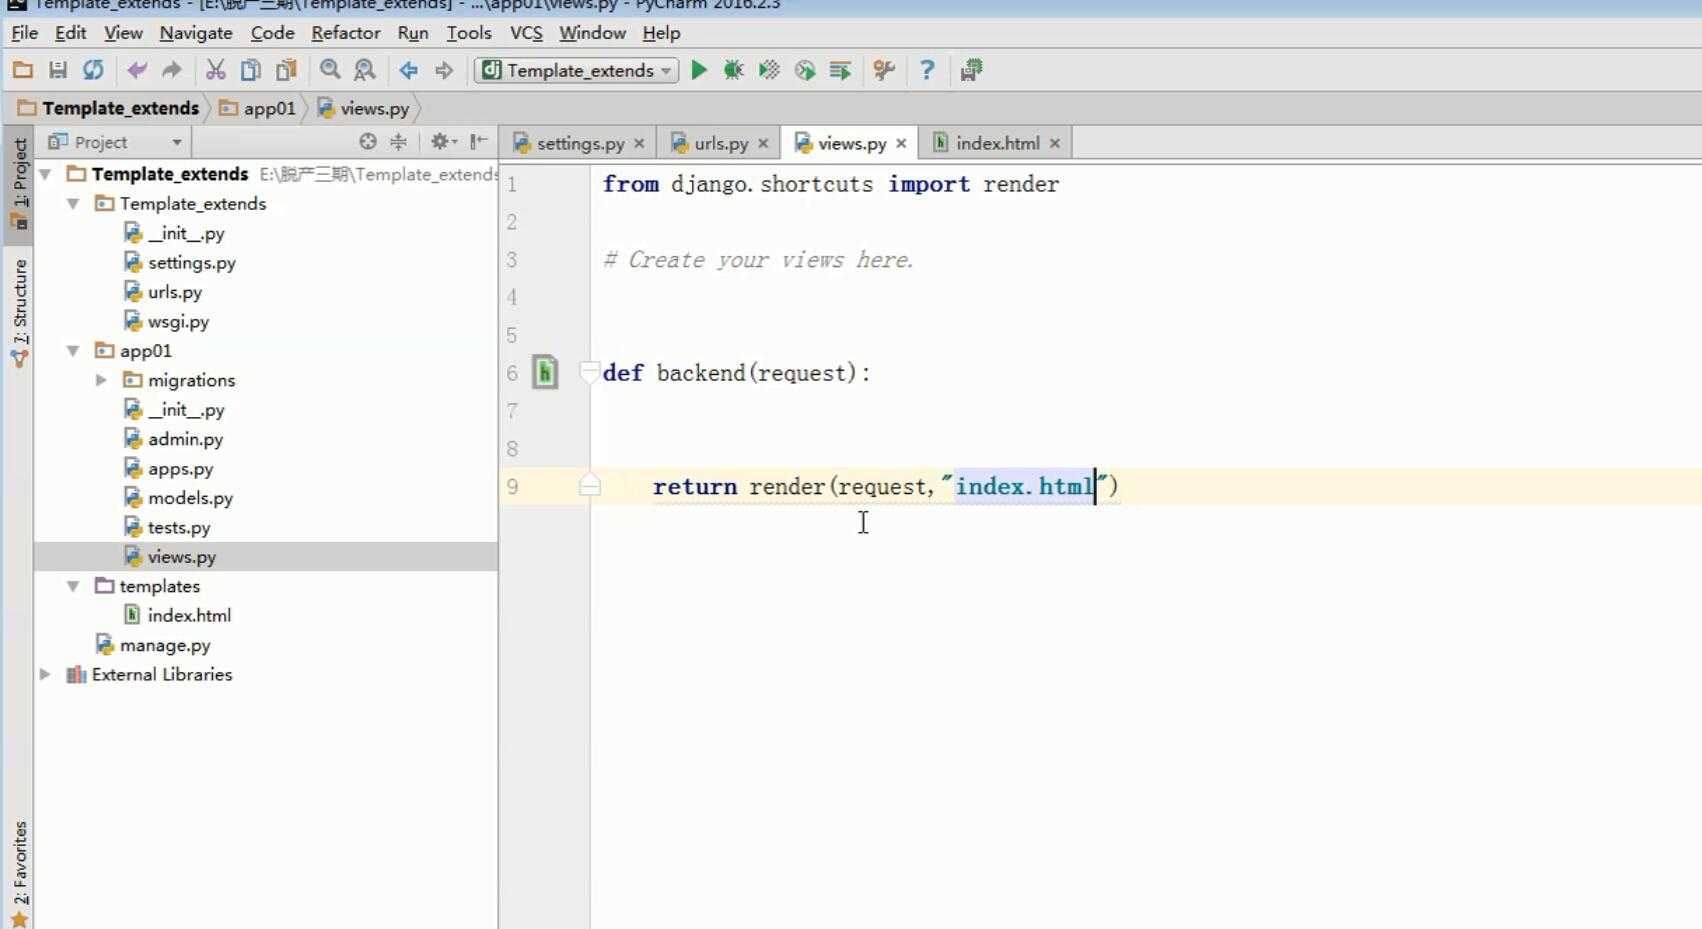Click the Copy icon in toolbar

pyautogui.click(x=251, y=70)
